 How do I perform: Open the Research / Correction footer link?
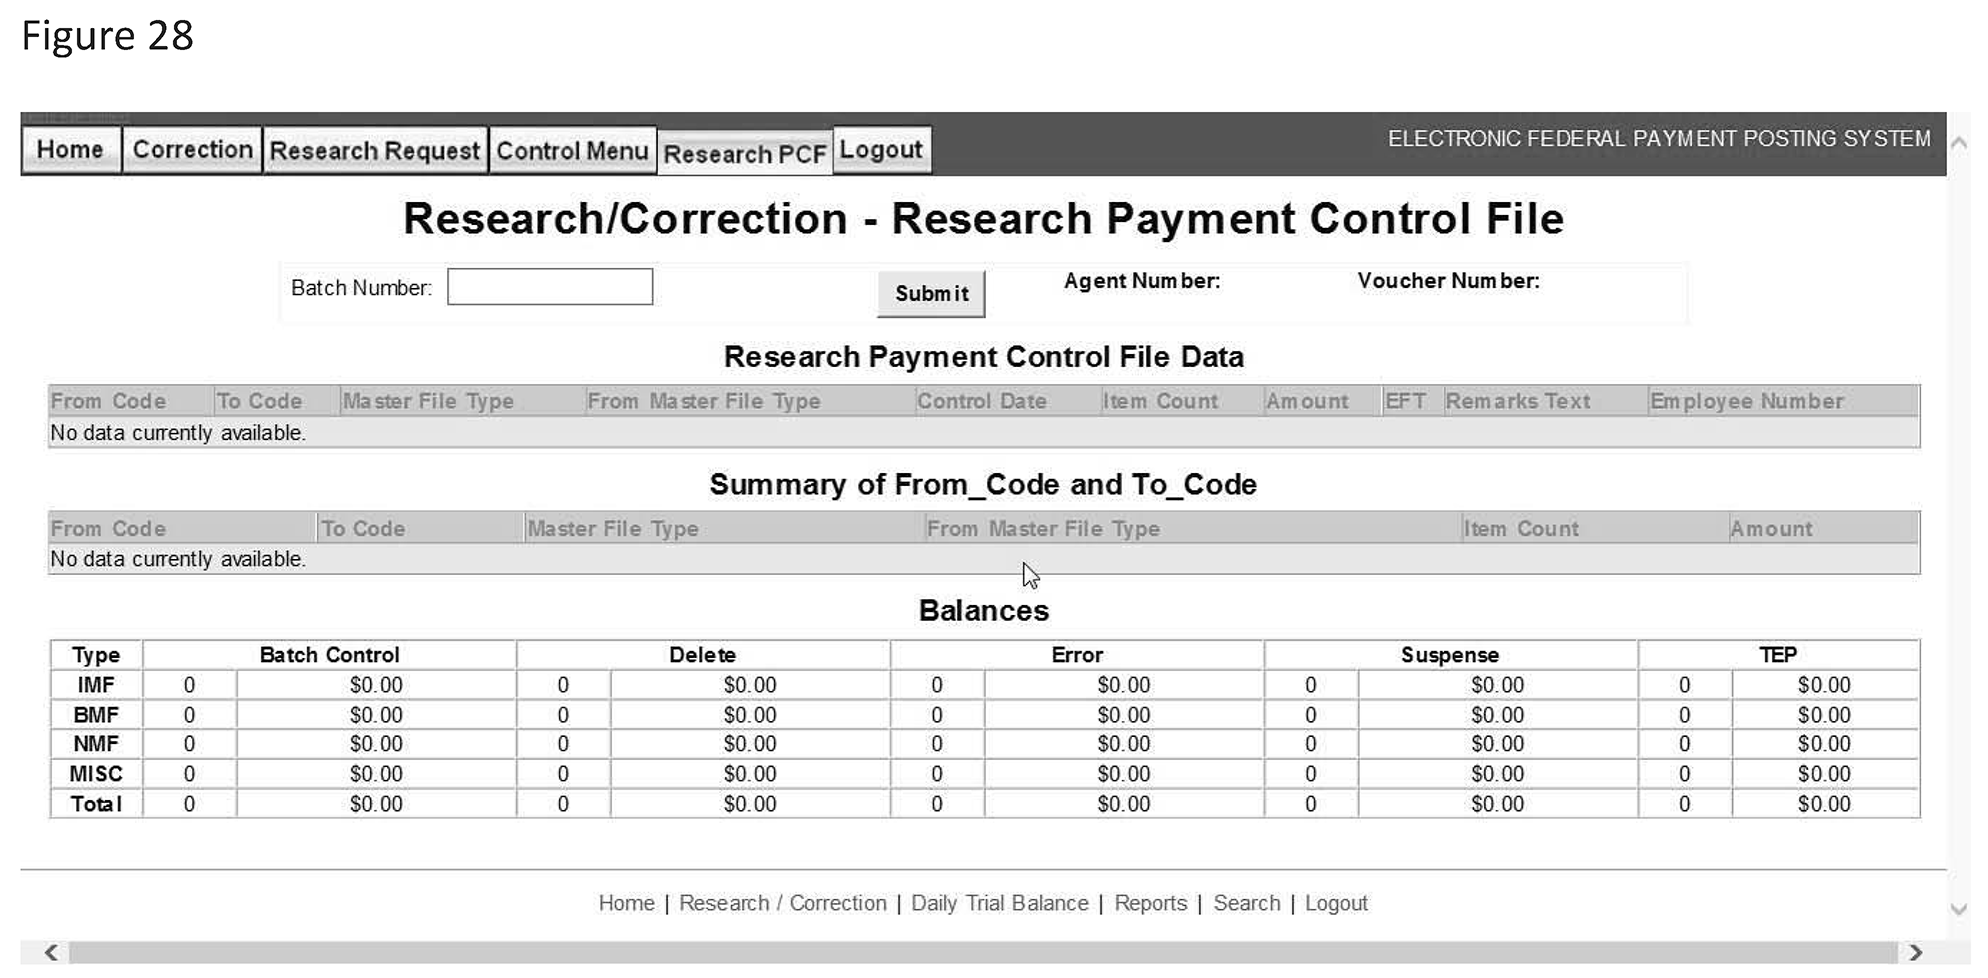point(782,903)
